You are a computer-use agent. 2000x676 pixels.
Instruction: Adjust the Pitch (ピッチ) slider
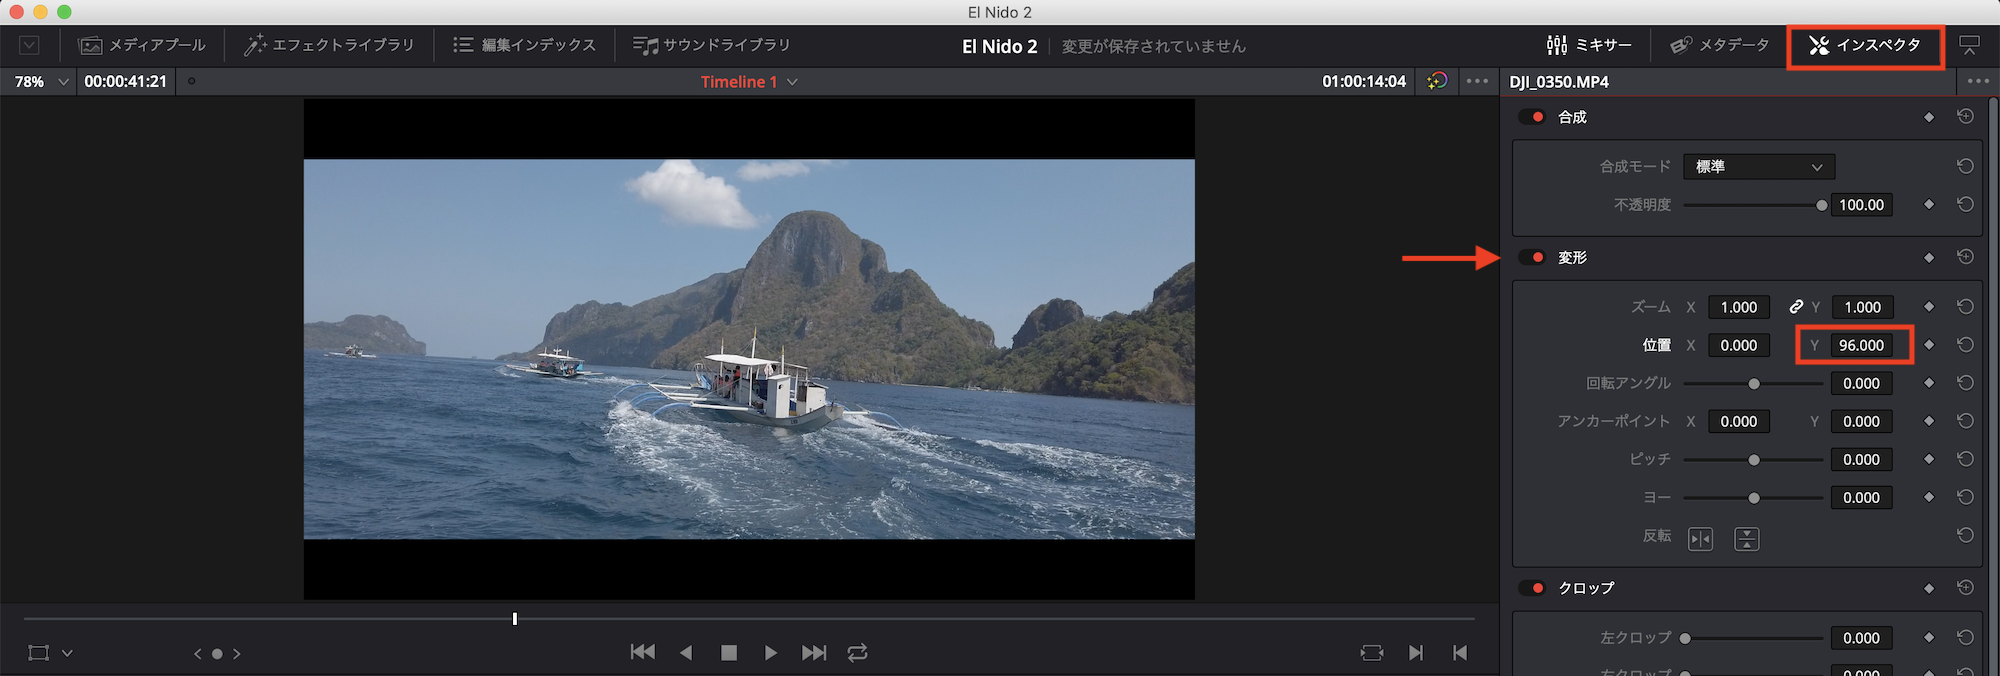[x=1754, y=459]
